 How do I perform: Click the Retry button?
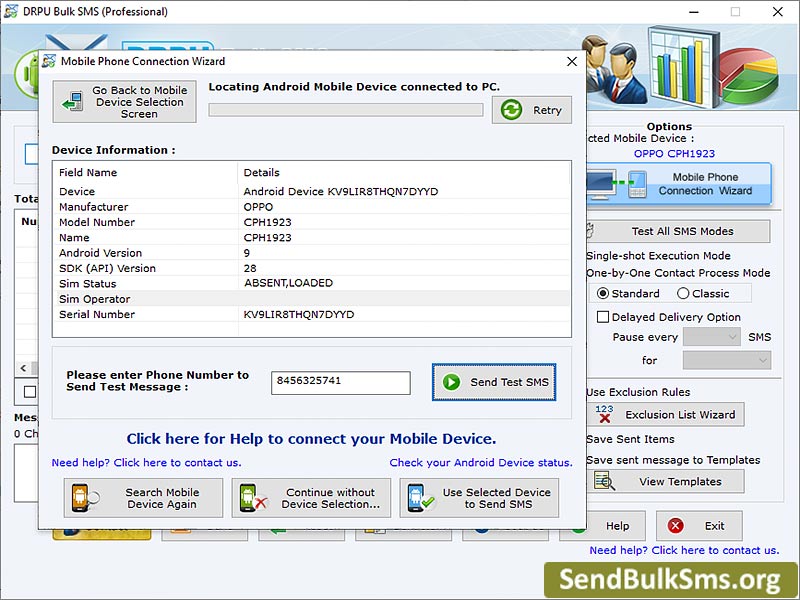point(532,110)
